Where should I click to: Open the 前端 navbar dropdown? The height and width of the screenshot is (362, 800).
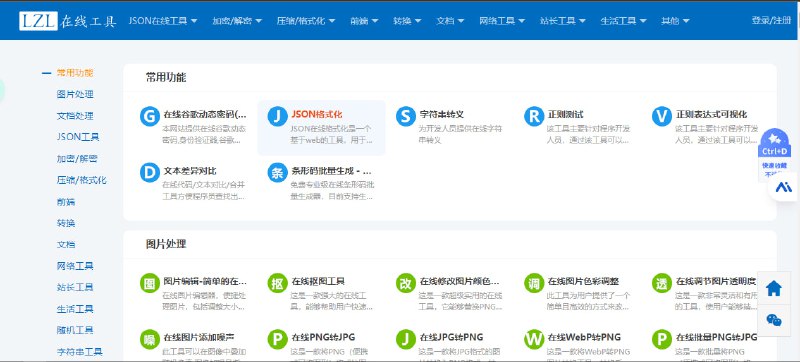point(364,21)
